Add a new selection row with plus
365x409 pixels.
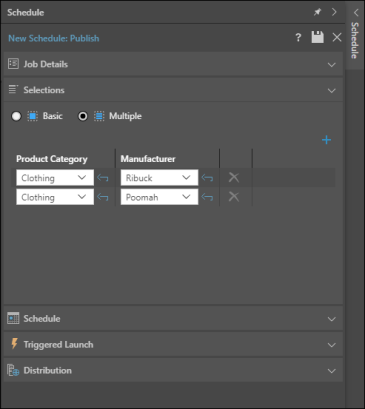point(326,140)
